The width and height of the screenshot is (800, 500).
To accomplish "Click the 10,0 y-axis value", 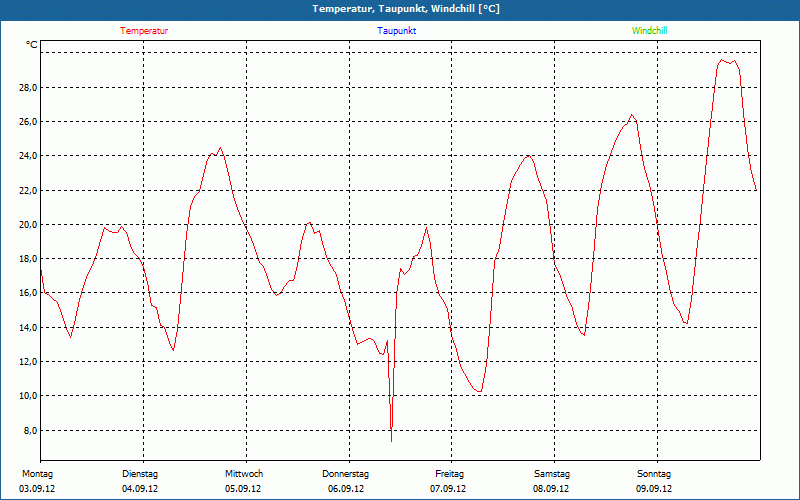I will (x=28, y=396).
